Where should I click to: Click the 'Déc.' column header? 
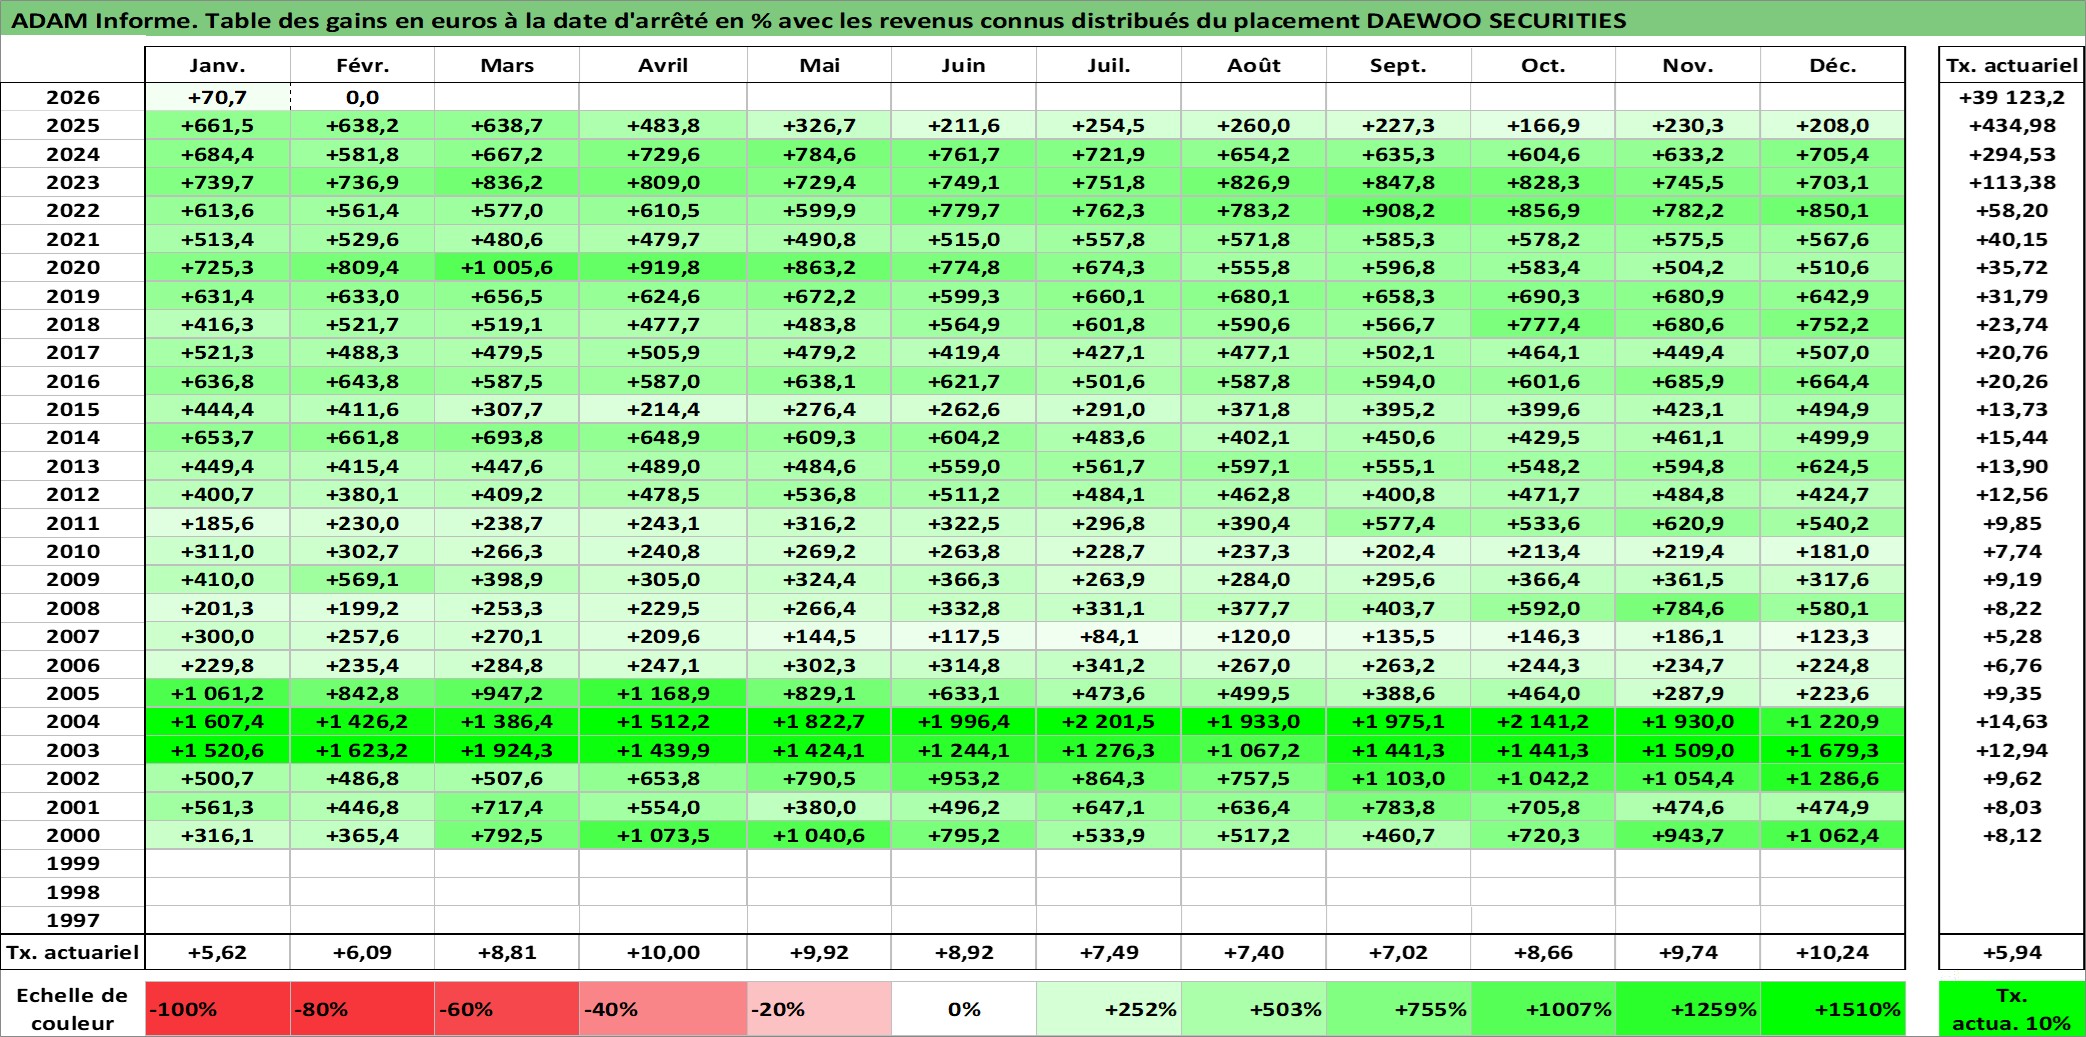(1832, 65)
